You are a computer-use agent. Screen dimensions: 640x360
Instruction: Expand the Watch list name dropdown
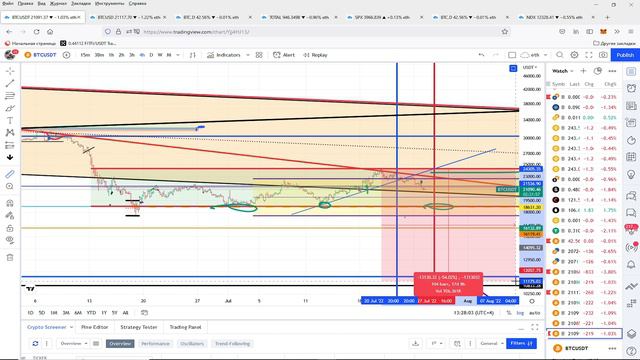click(563, 71)
